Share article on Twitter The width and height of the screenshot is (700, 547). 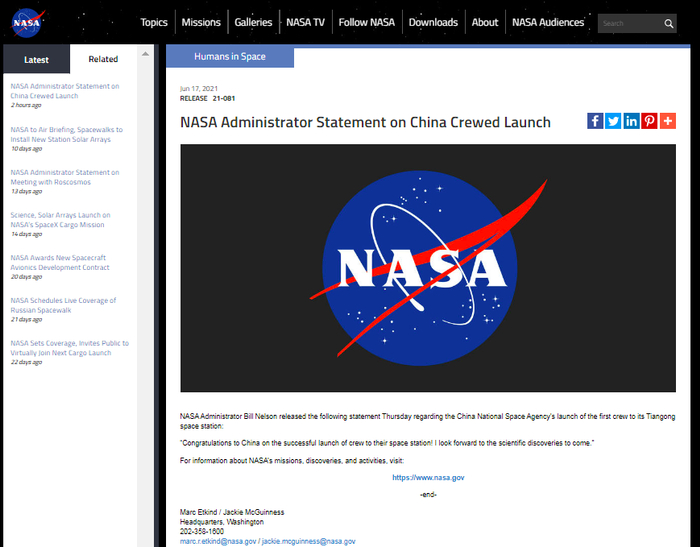pos(613,121)
